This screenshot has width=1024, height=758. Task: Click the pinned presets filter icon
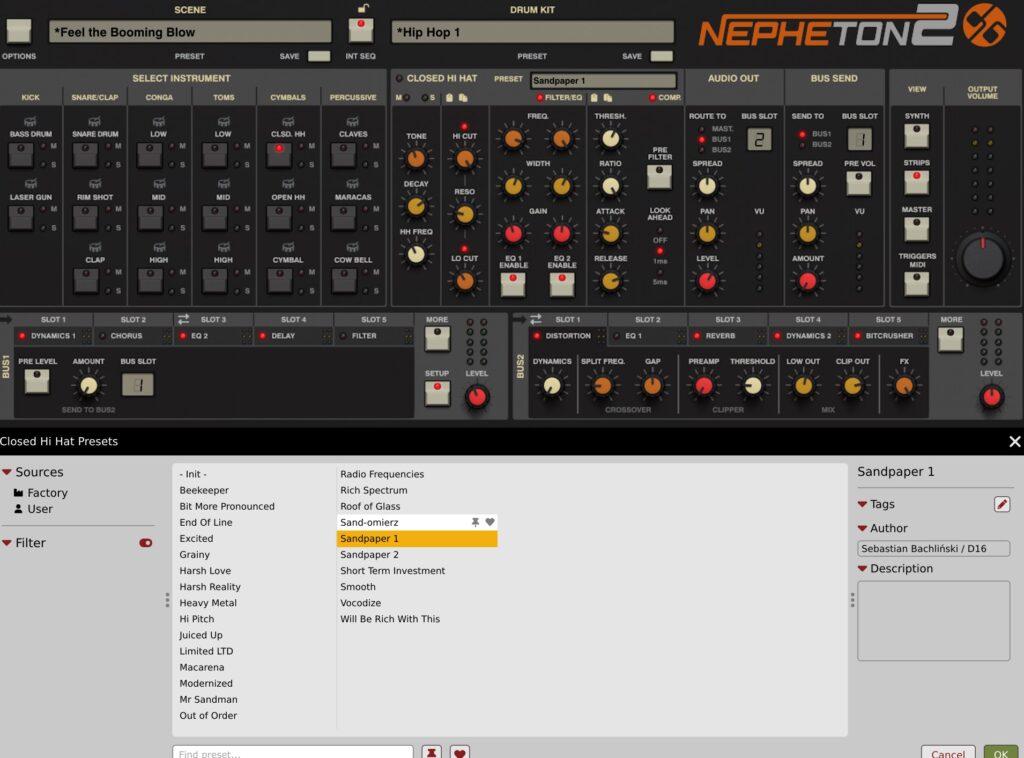[431, 752]
